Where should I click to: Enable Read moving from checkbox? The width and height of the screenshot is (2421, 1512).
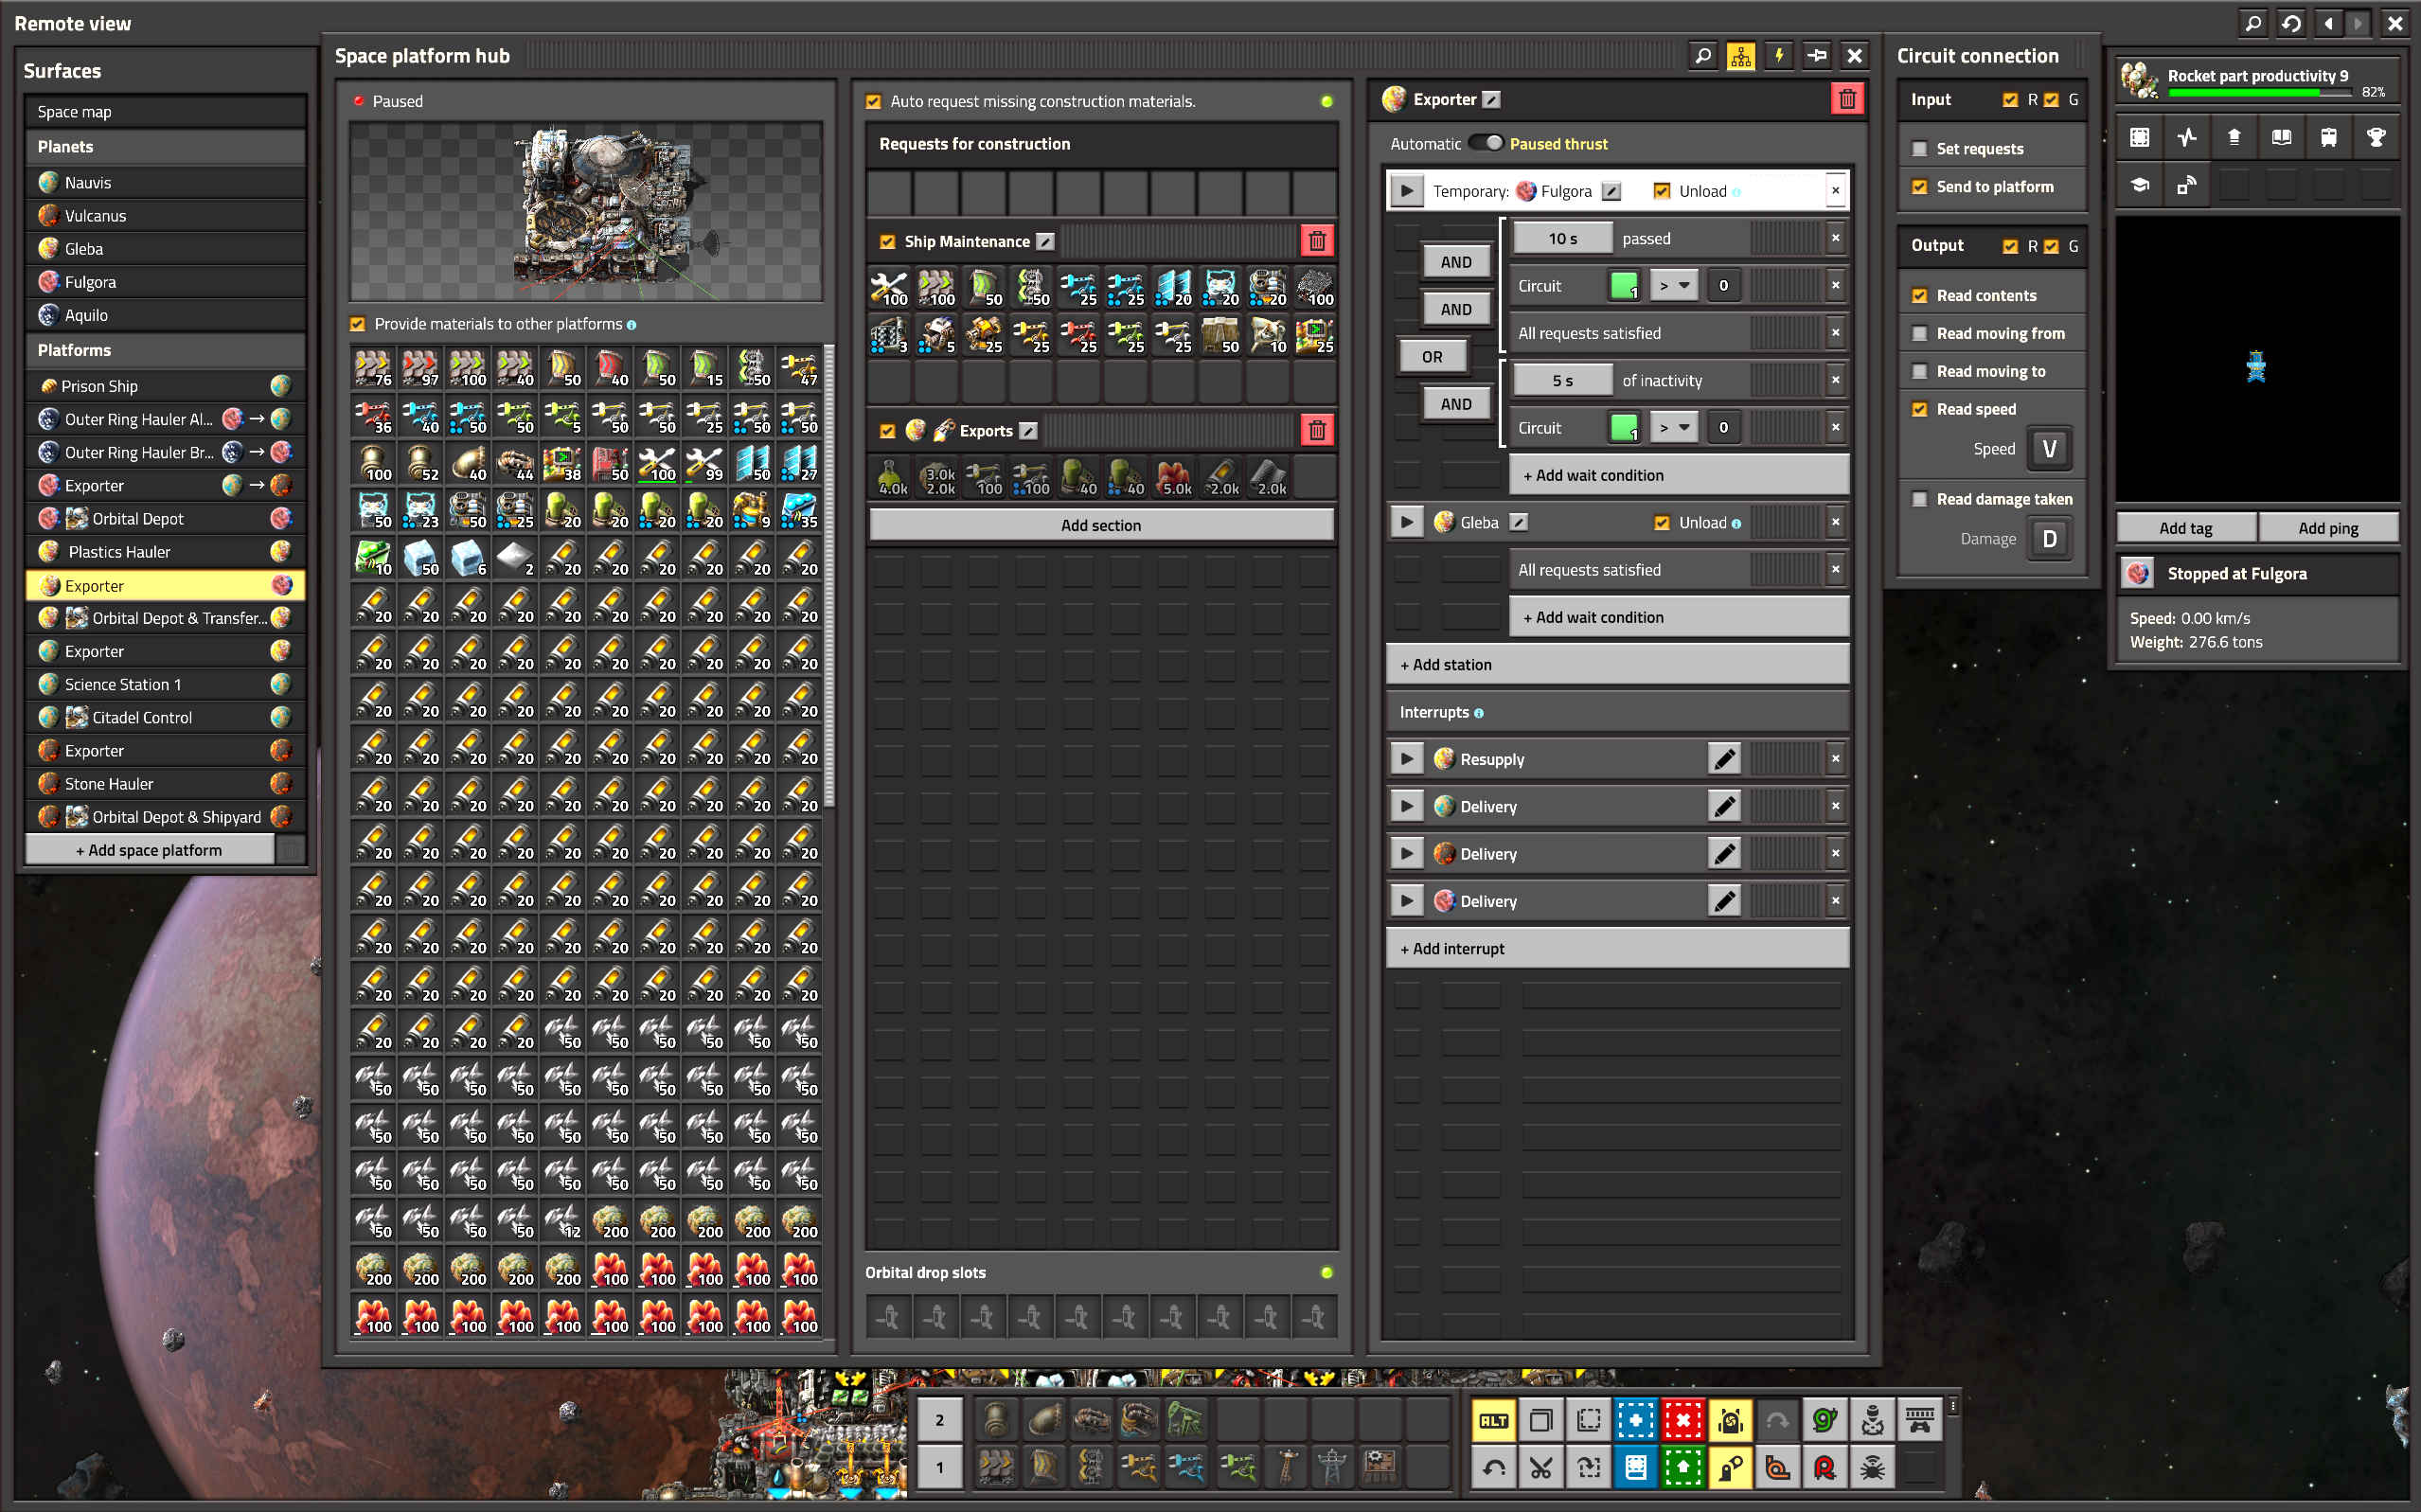(1919, 333)
